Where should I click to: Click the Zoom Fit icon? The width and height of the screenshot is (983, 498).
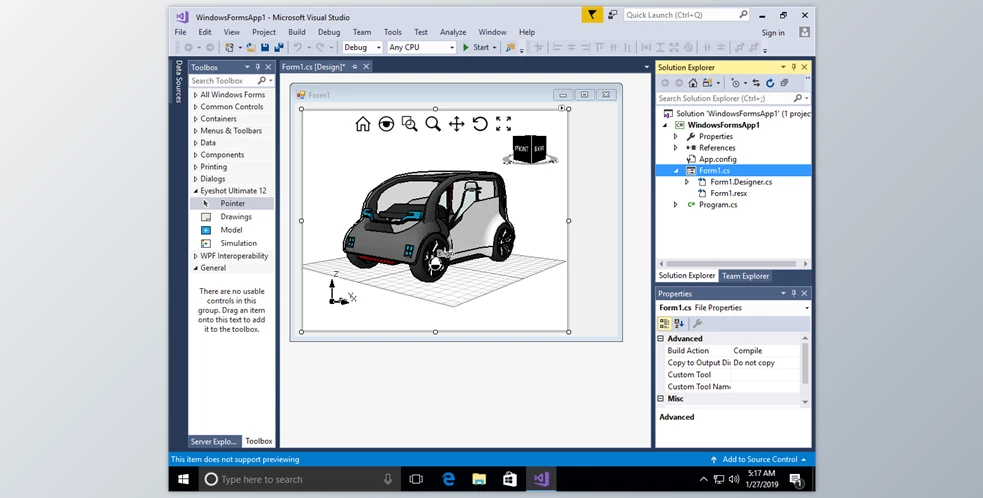coord(503,124)
